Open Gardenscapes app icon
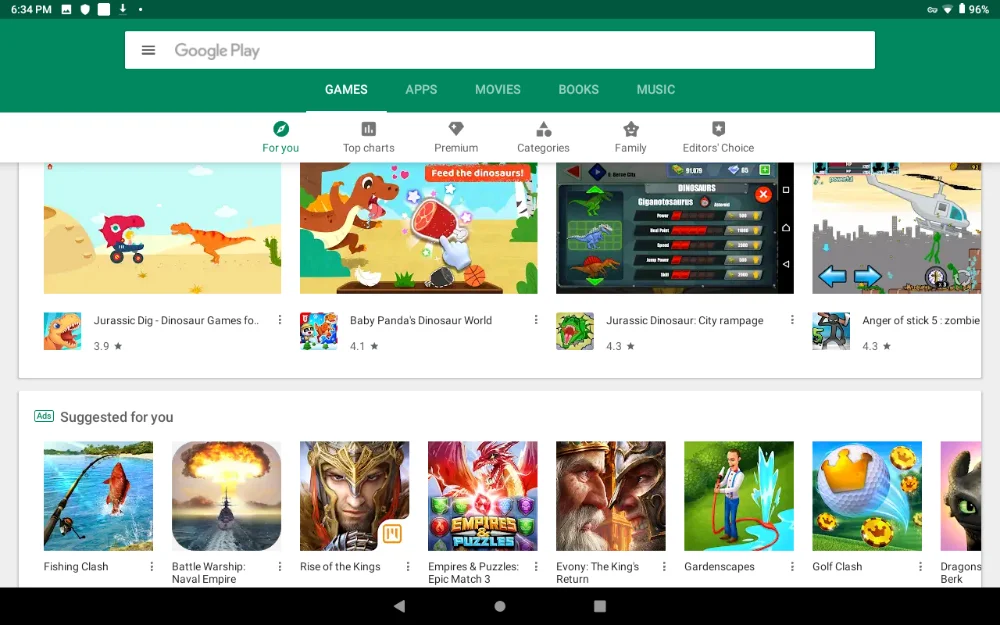 [739, 496]
